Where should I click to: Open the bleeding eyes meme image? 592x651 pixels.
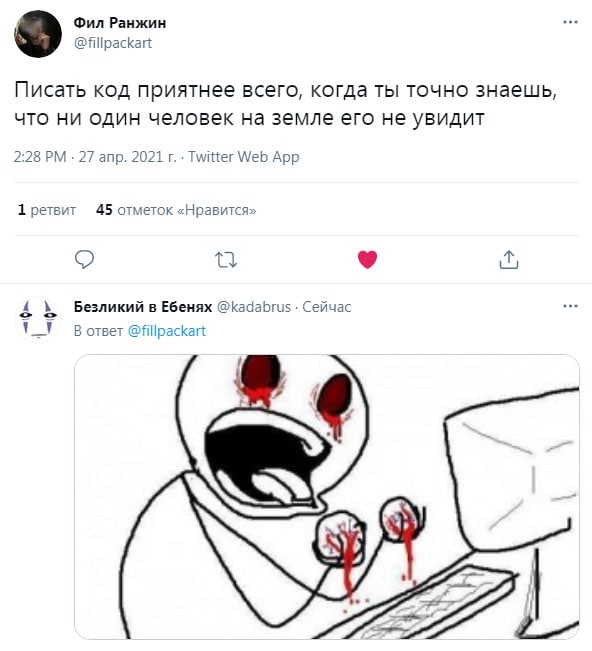point(327,497)
